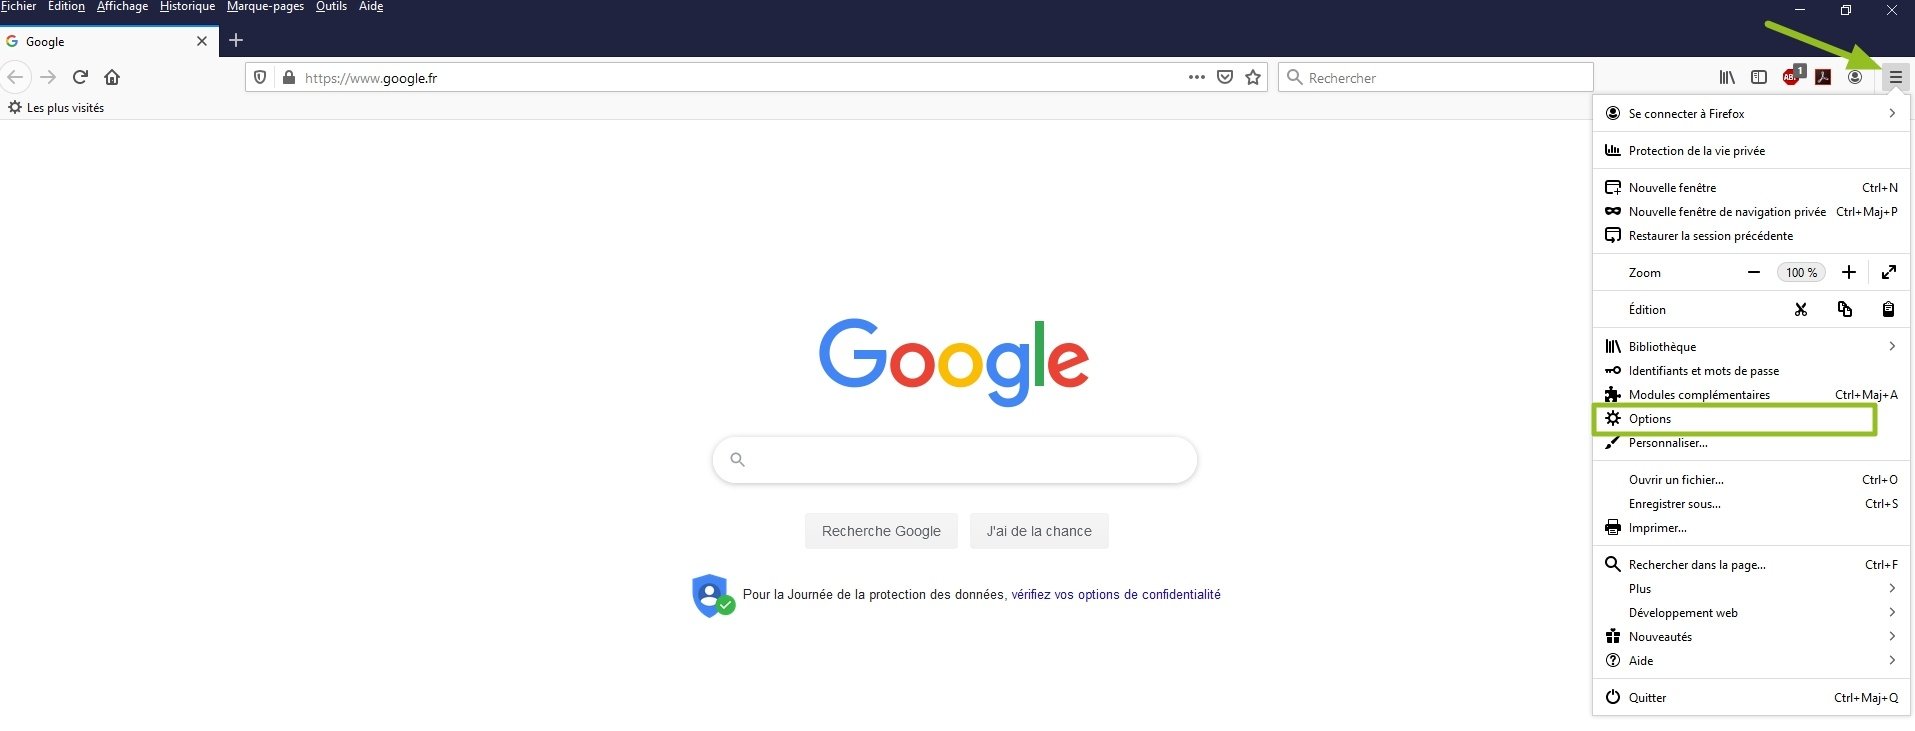Expand Développement web submenu

click(1751, 612)
